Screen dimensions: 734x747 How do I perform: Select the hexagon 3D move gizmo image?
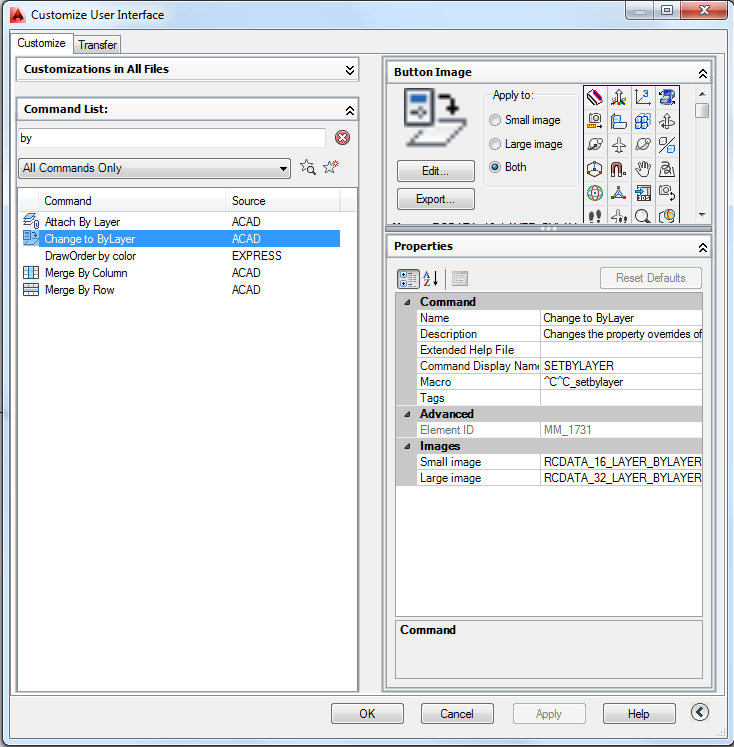(x=595, y=169)
